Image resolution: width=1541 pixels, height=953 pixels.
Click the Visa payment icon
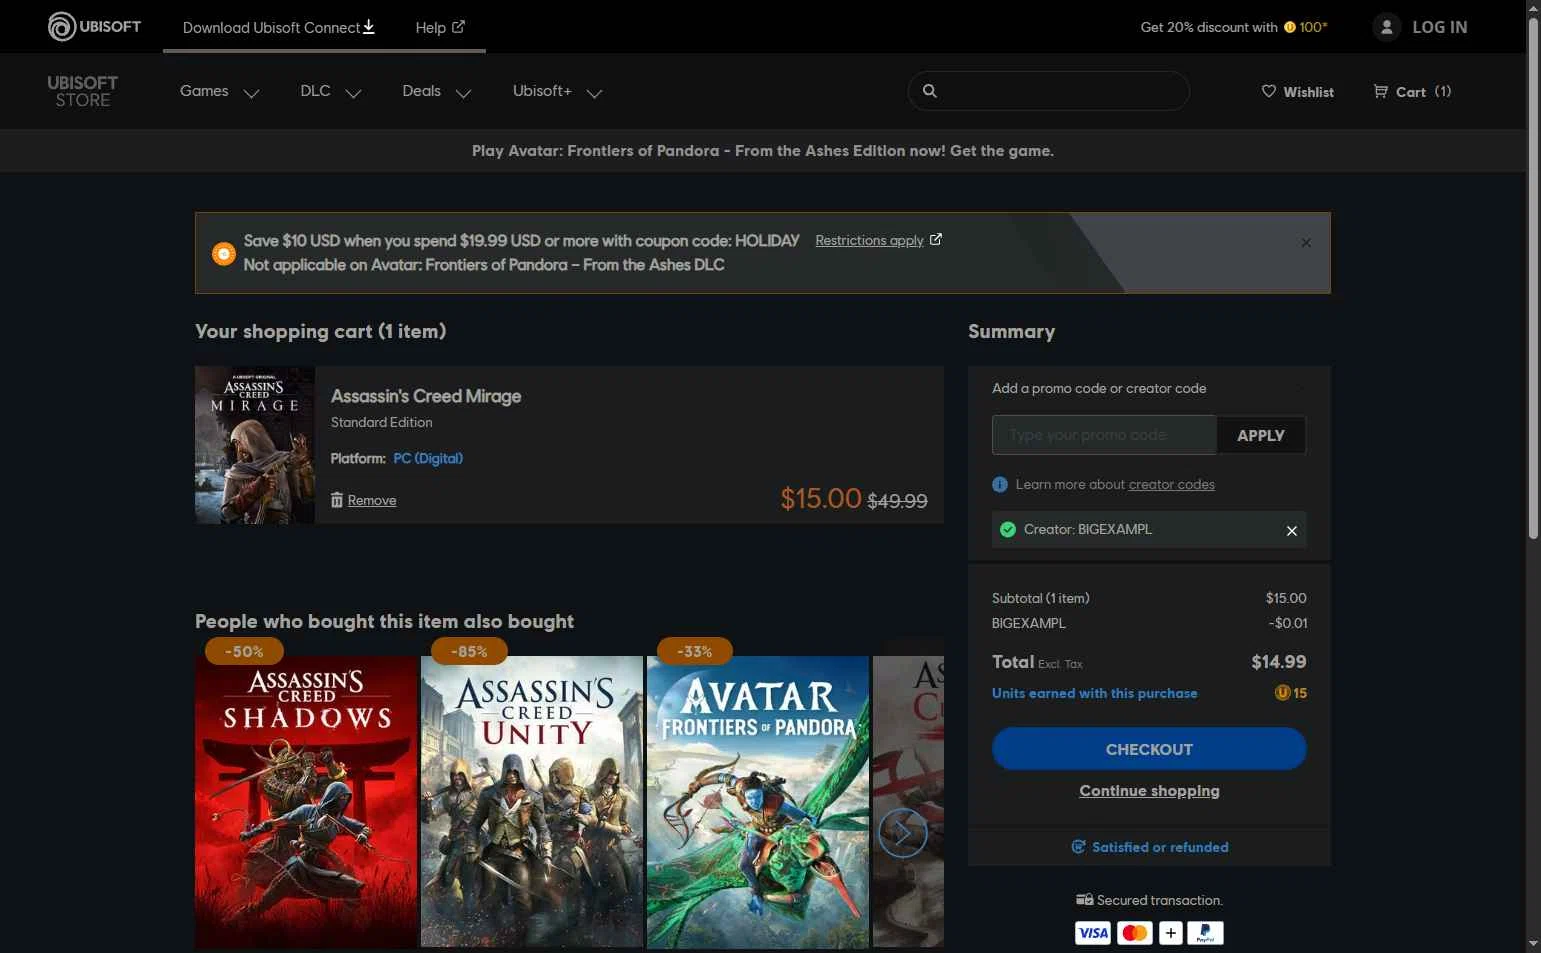(1093, 933)
